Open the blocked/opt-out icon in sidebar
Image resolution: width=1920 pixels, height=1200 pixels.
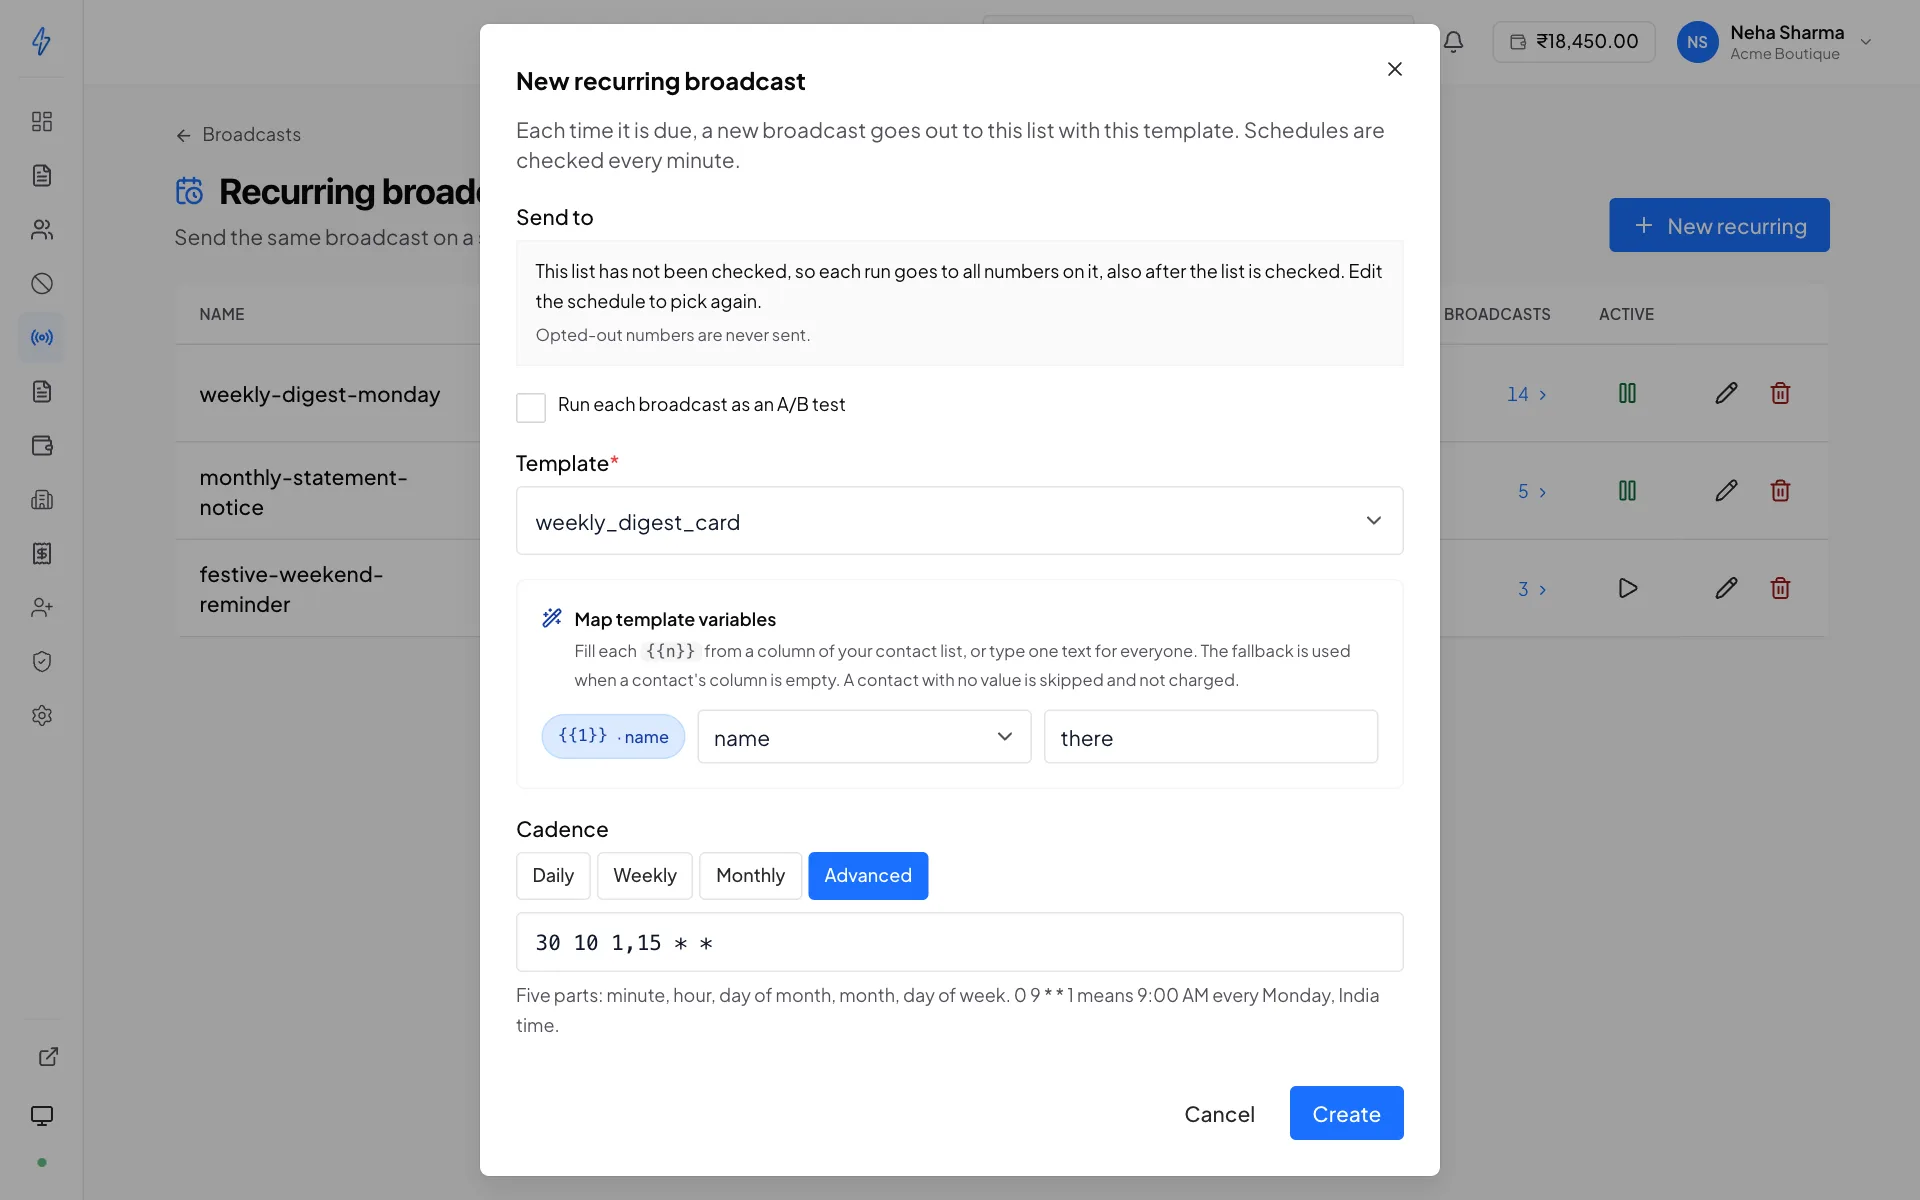tap(42, 284)
